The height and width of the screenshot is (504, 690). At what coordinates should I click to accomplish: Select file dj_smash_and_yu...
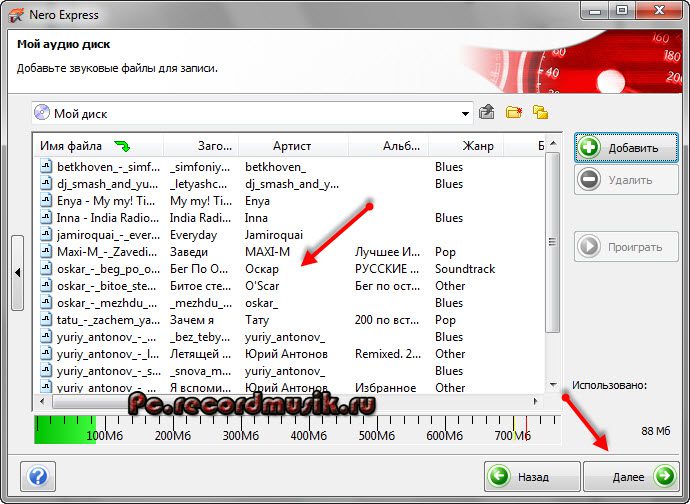click(x=107, y=184)
